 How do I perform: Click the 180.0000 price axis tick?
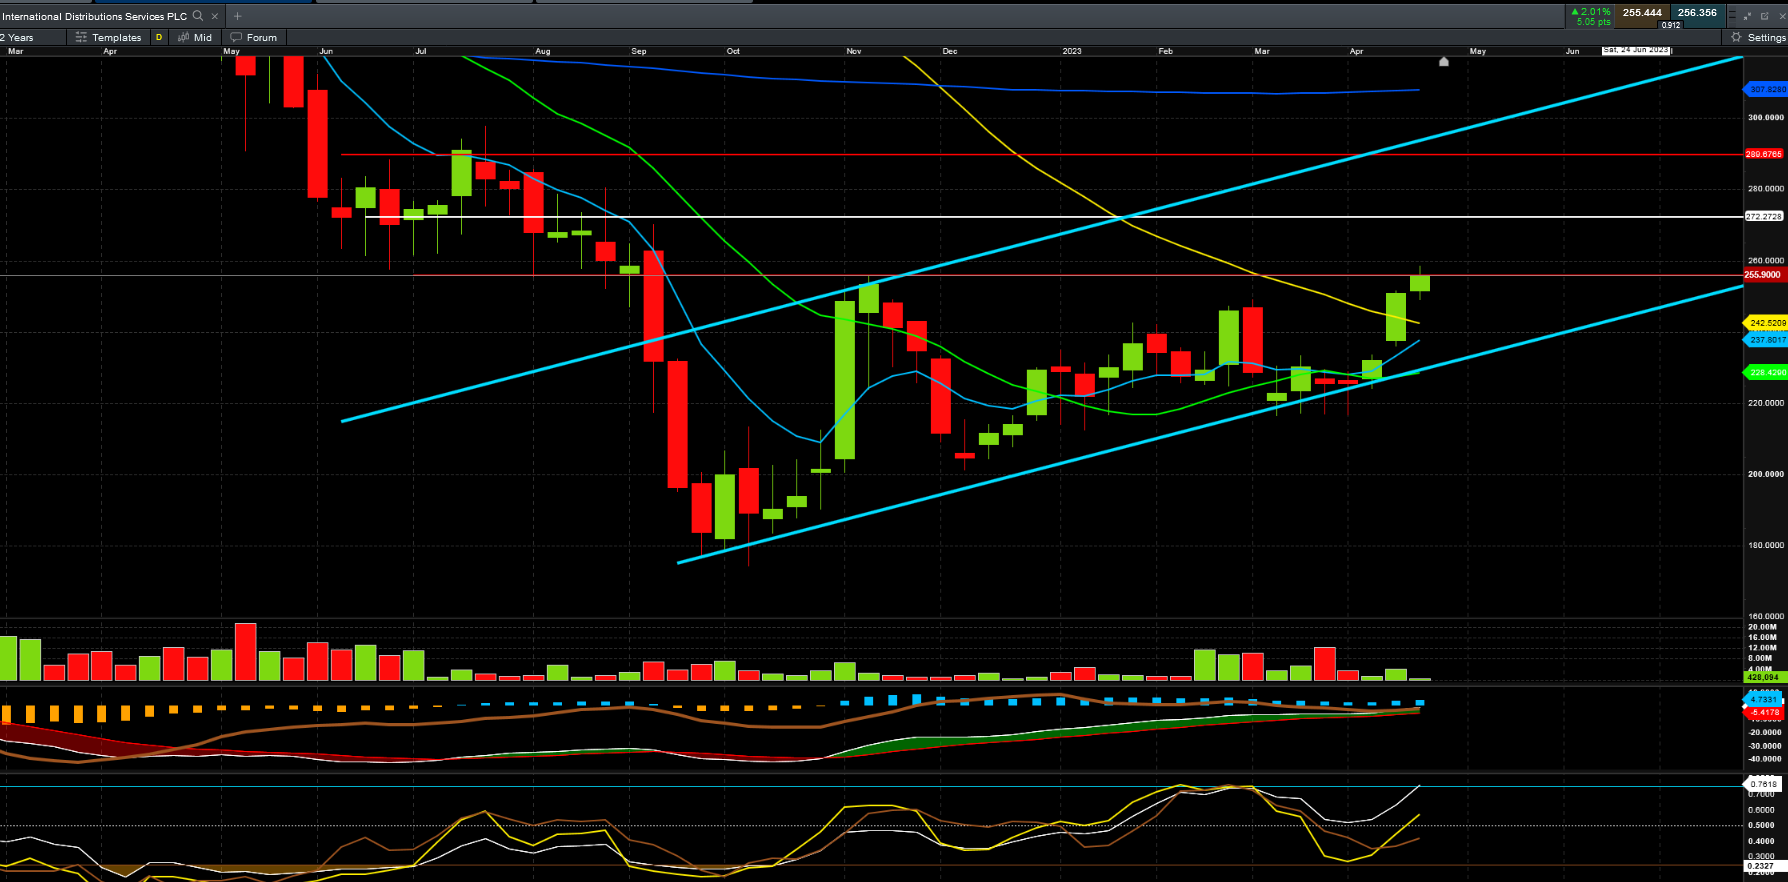[1766, 545]
